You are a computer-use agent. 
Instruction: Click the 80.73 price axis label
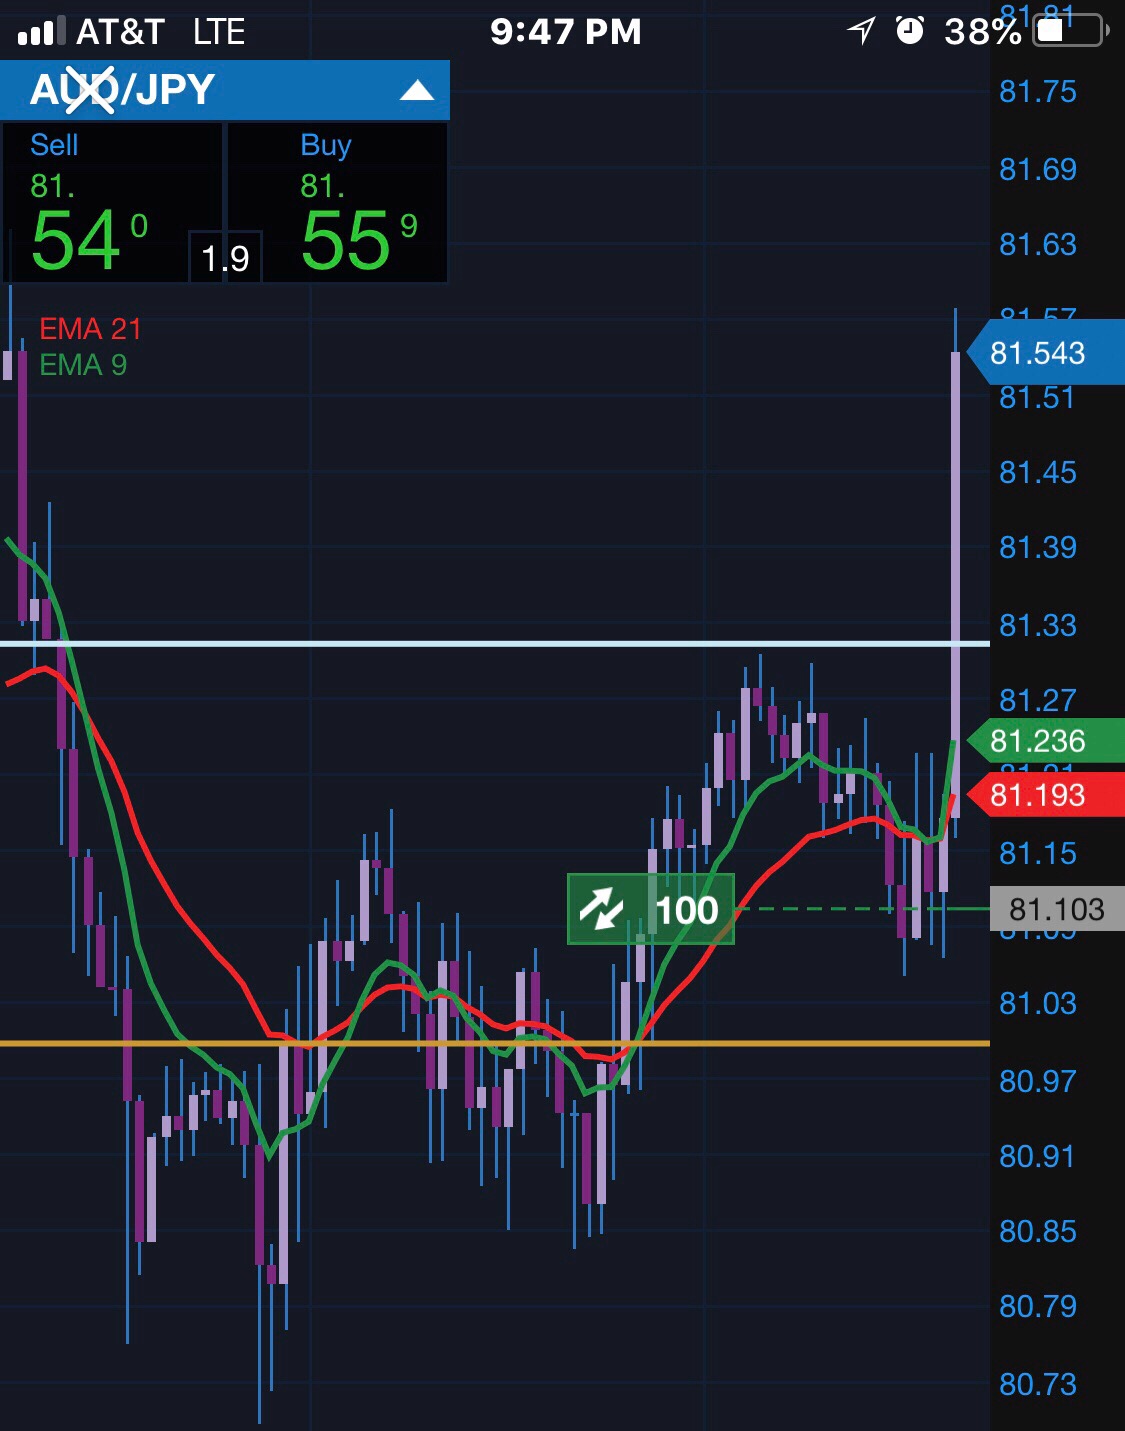coord(1038,1384)
